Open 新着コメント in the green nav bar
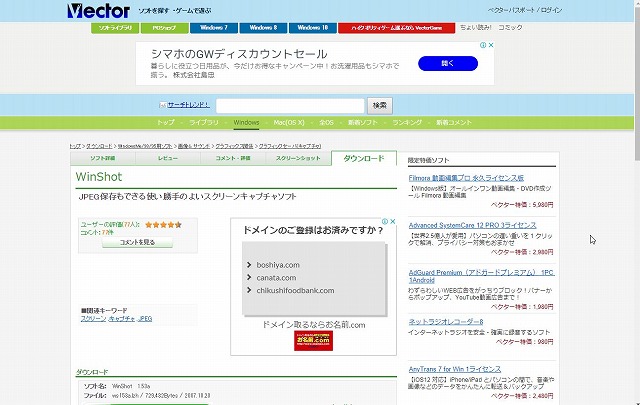Viewport: 640px width, 405px height. [x=453, y=122]
